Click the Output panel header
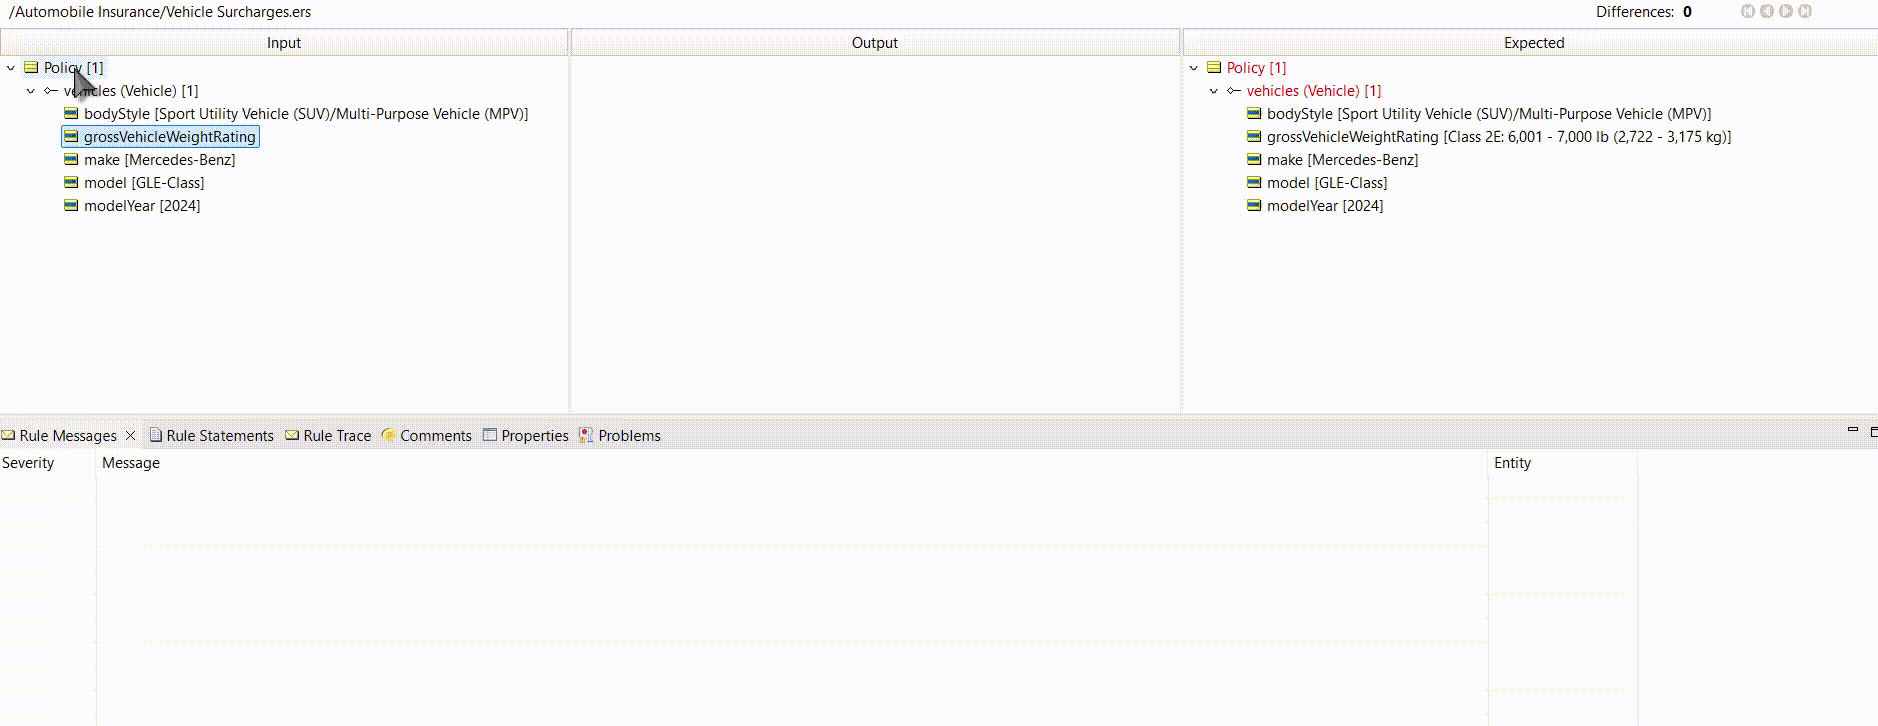 point(874,43)
